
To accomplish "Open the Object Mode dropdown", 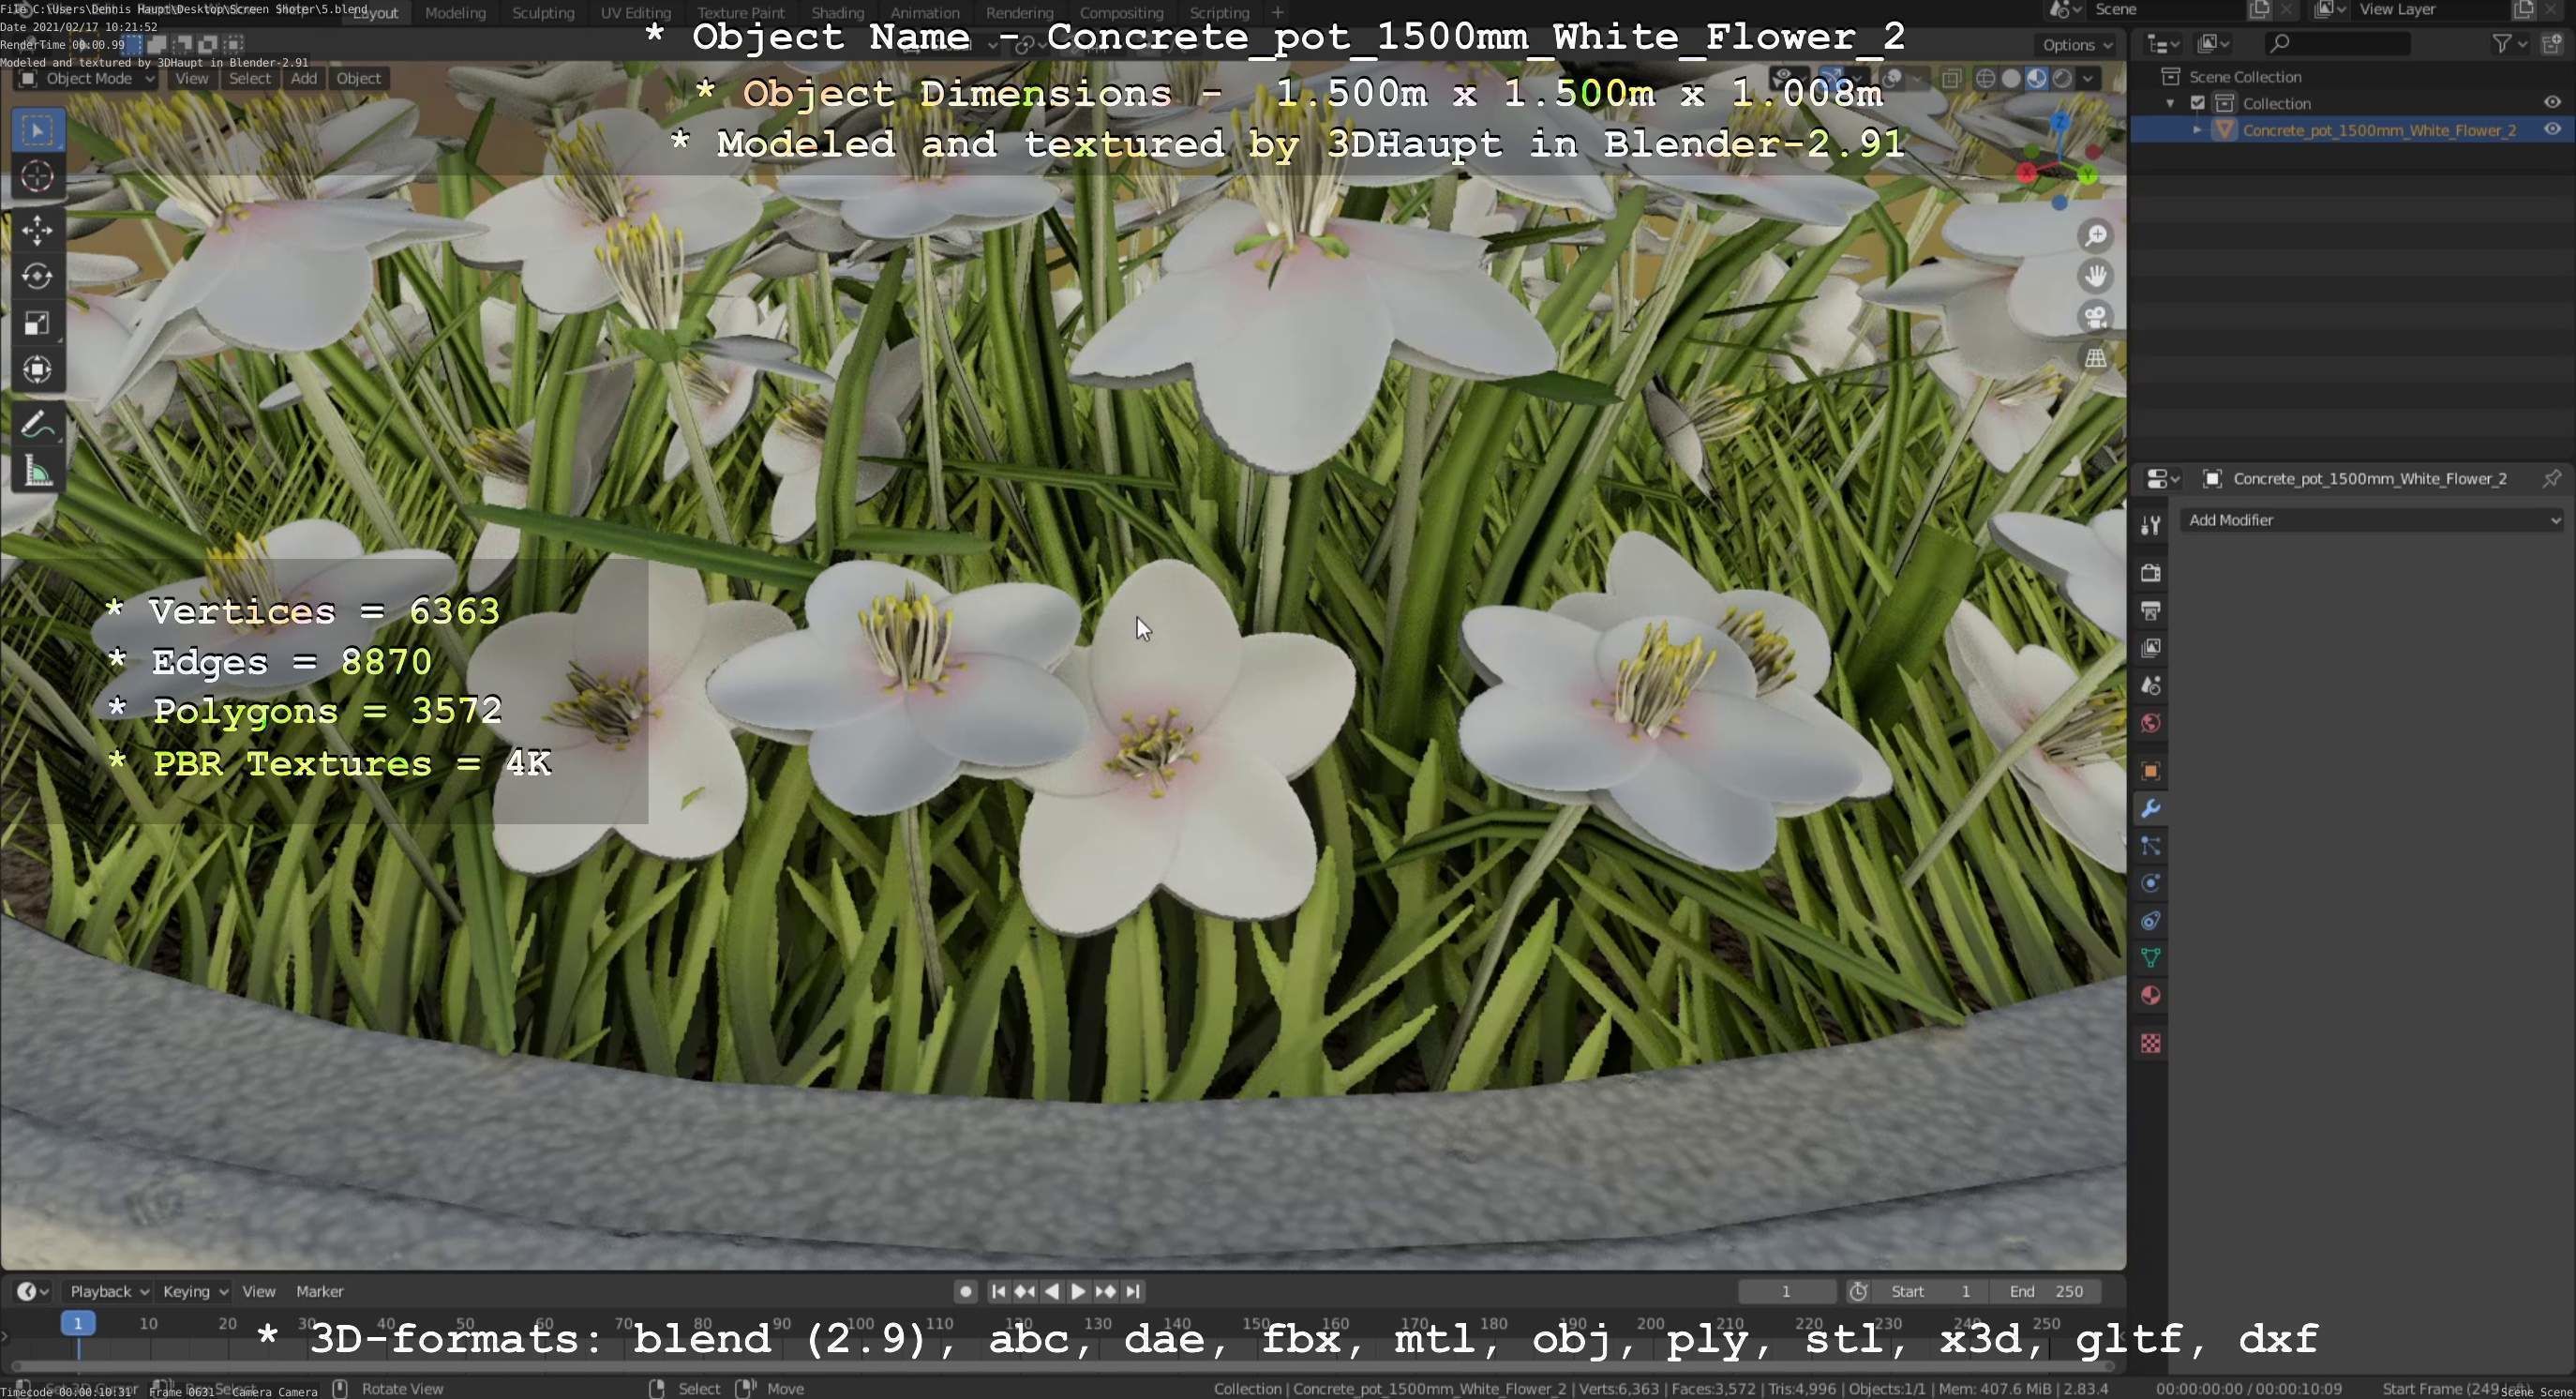I will tap(88, 78).
